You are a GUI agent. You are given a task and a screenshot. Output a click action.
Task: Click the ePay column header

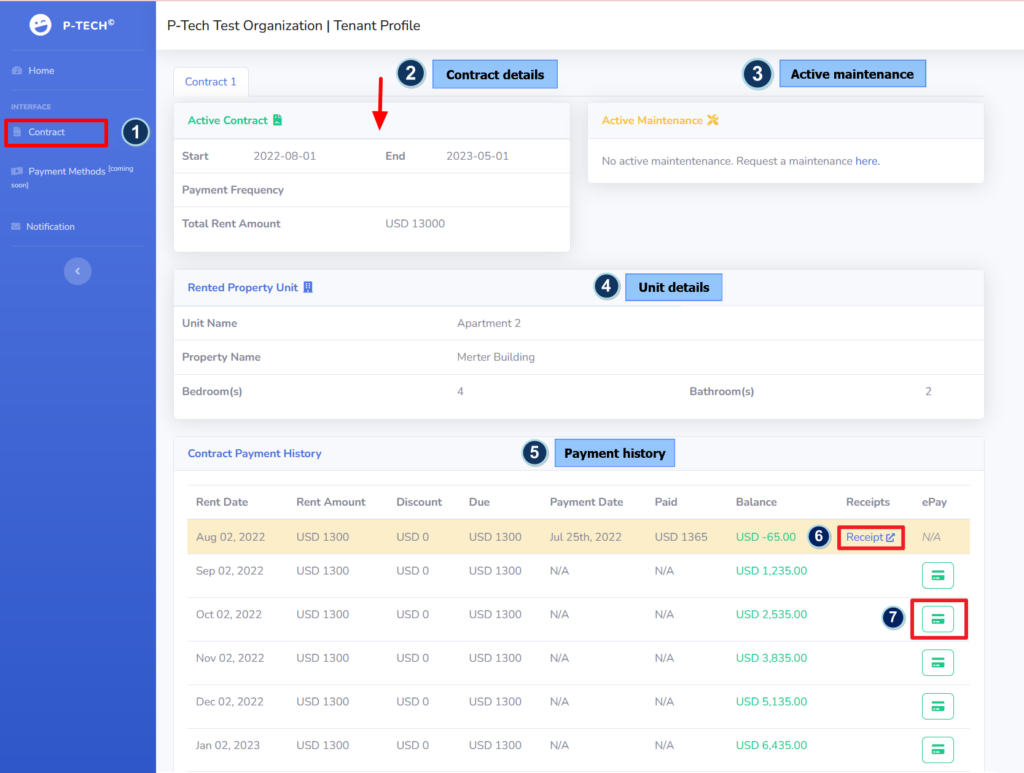click(x=935, y=502)
